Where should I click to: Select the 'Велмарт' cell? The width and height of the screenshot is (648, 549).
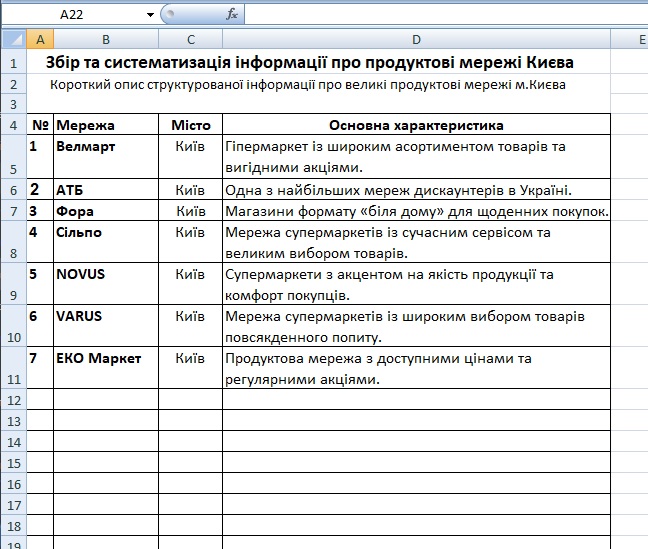point(106,157)
